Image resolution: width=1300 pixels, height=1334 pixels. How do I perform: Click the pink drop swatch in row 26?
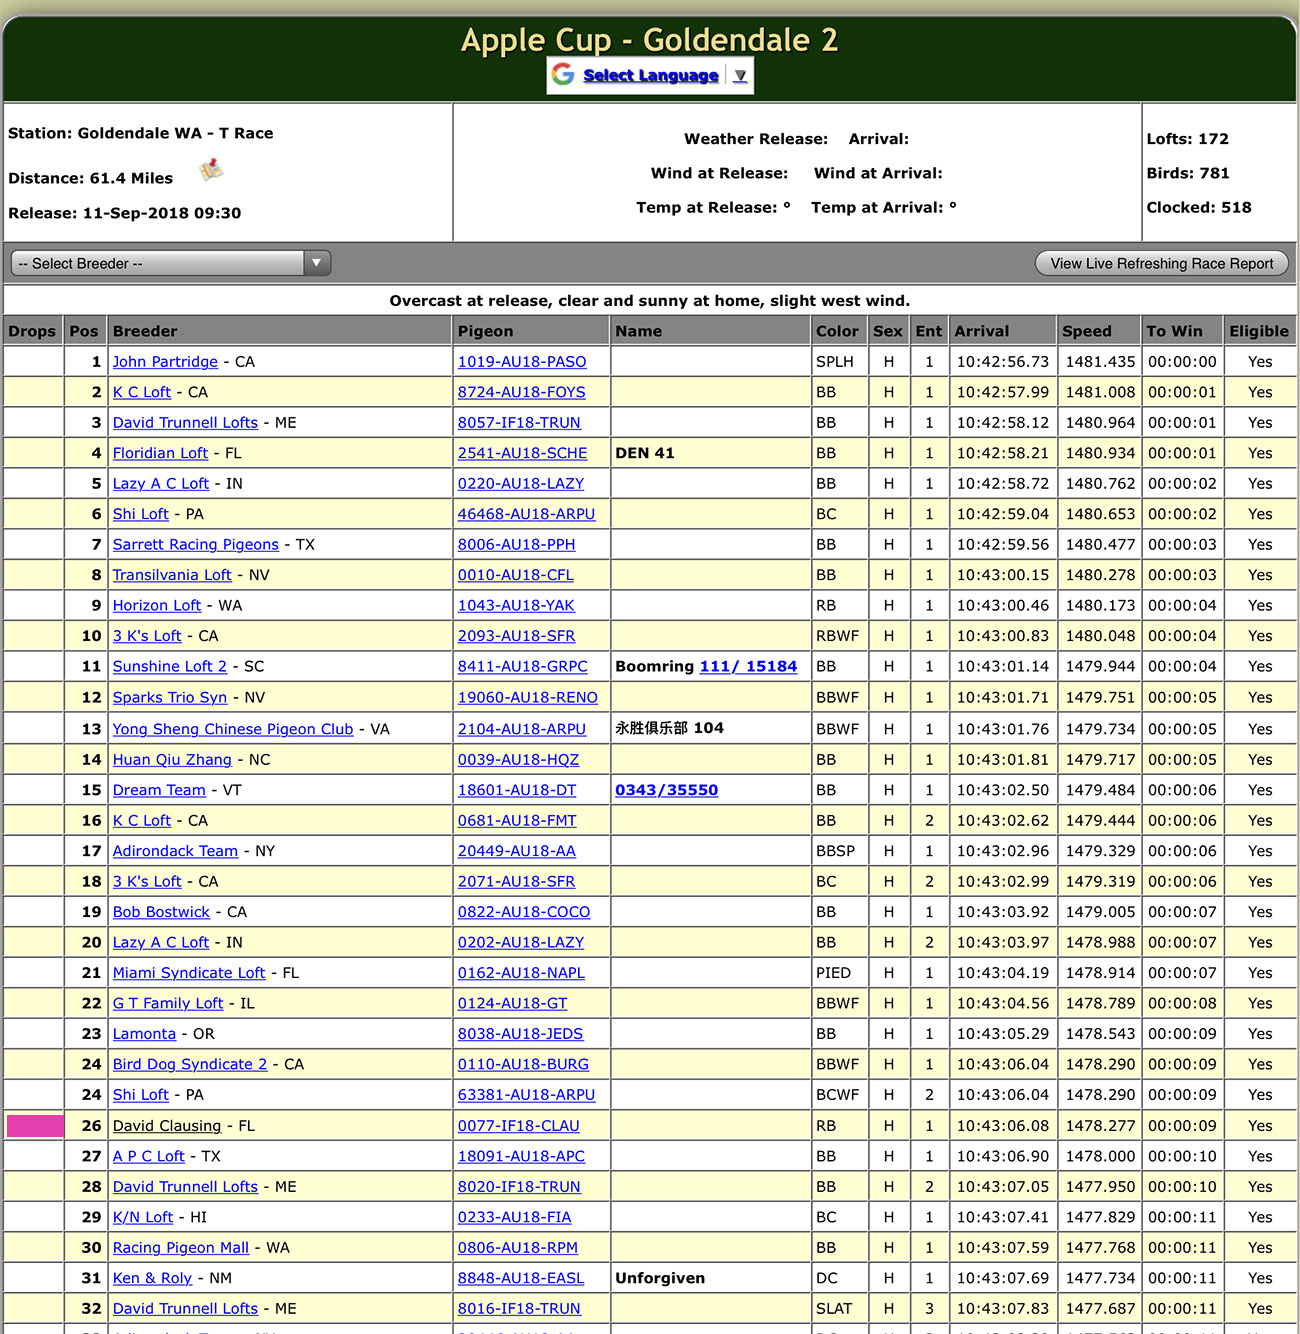tap(35, 1126)
